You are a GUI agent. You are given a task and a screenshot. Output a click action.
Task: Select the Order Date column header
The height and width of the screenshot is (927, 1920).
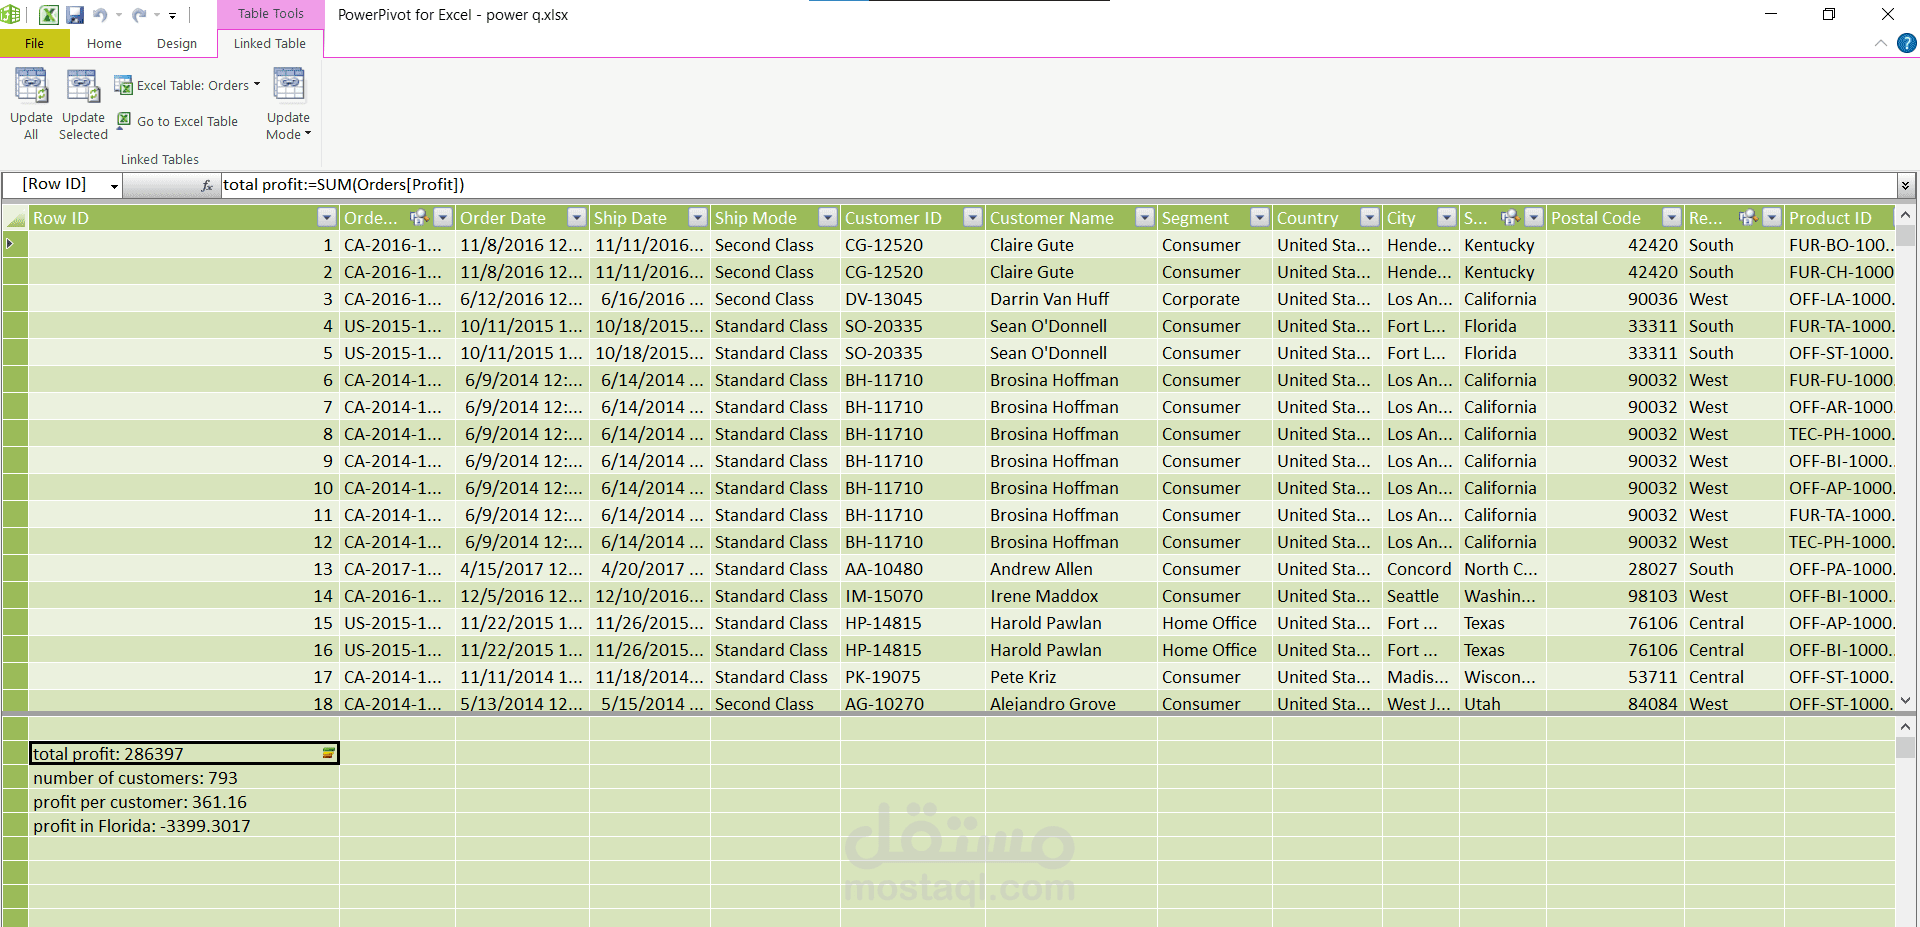click(524, 218)
